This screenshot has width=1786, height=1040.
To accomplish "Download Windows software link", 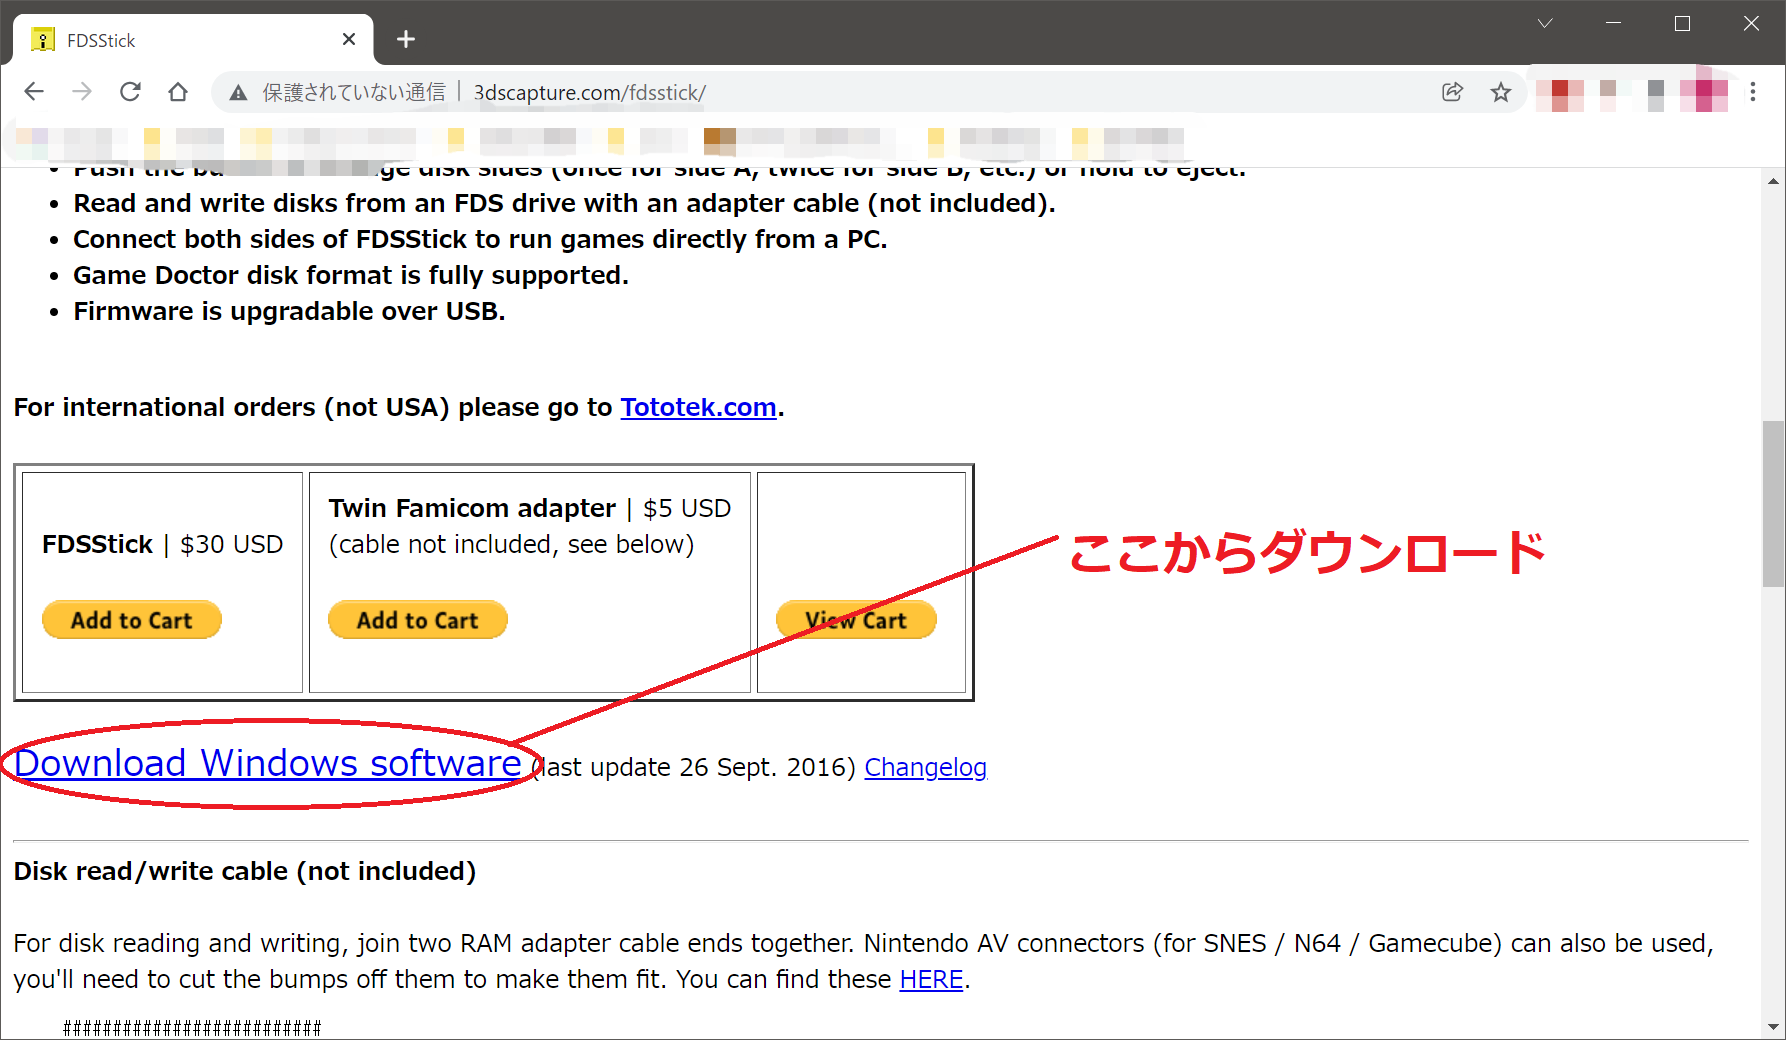I will [268, 763].
